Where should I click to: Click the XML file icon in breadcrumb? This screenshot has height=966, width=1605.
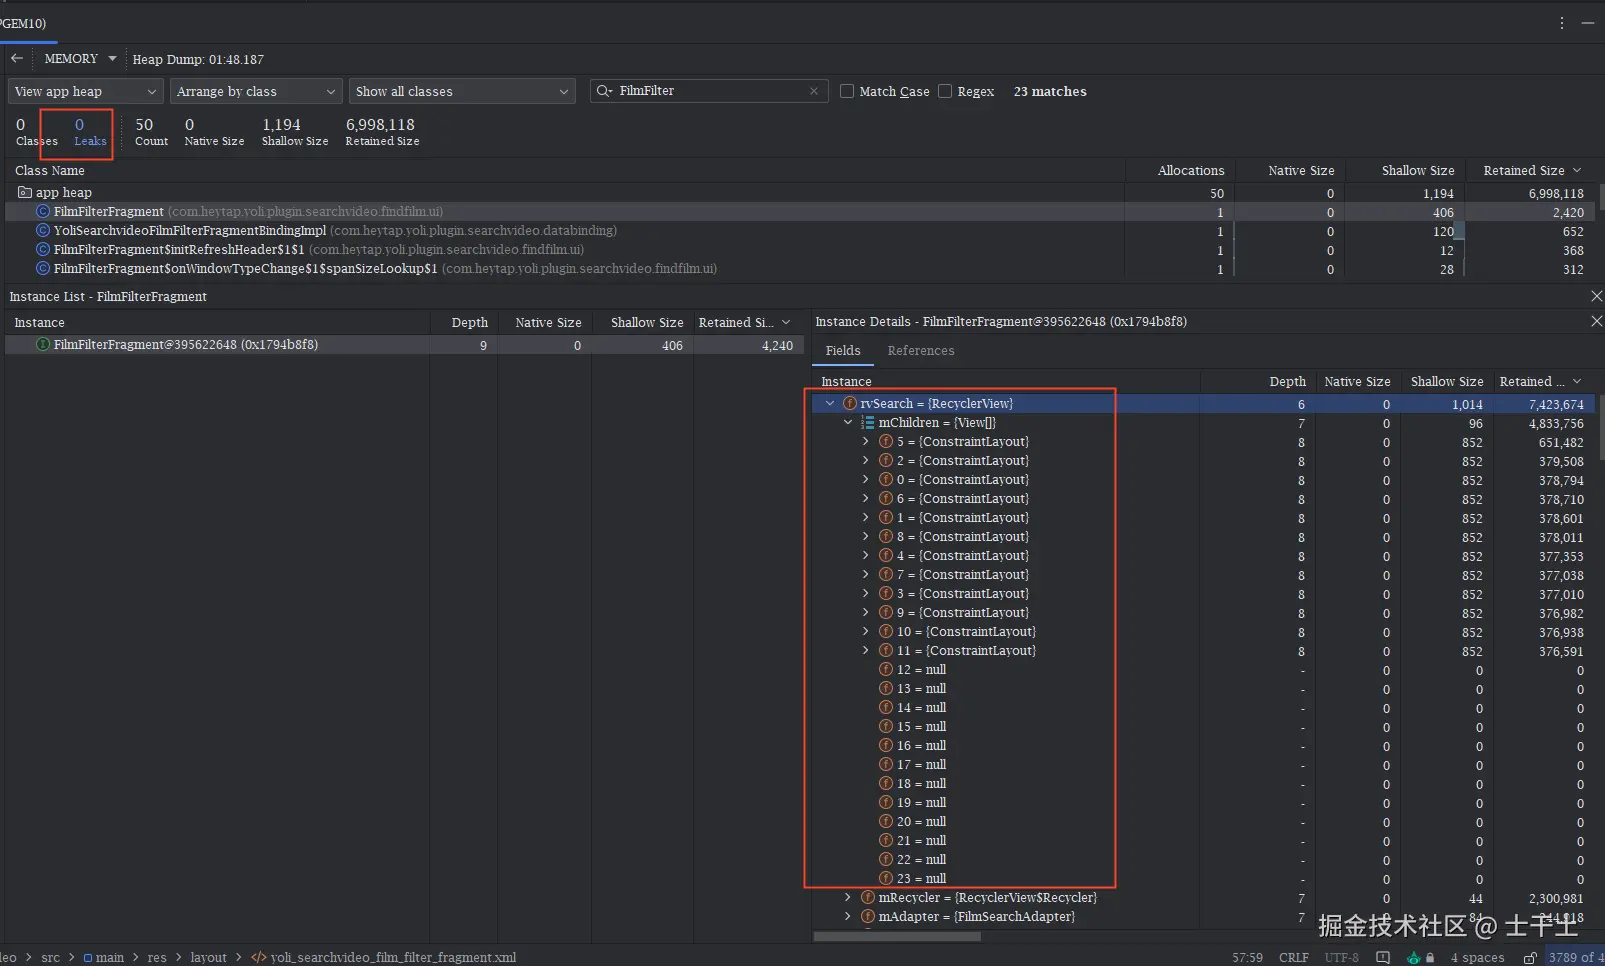click(259, 958)
